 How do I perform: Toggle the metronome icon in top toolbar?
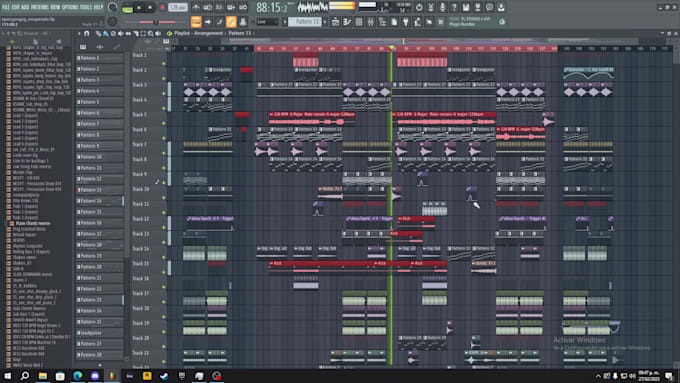(x=196, y=7)
